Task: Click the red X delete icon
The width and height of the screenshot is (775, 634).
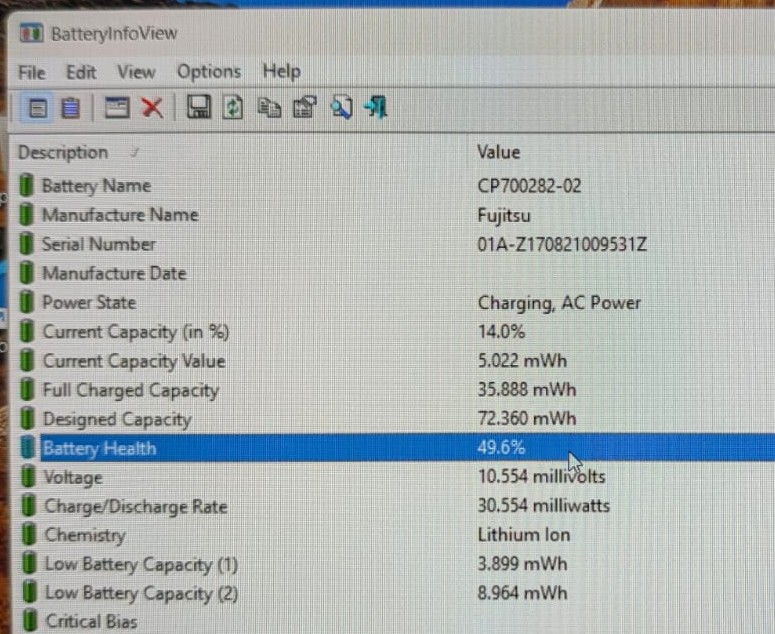Action: [x=152, y=108]
